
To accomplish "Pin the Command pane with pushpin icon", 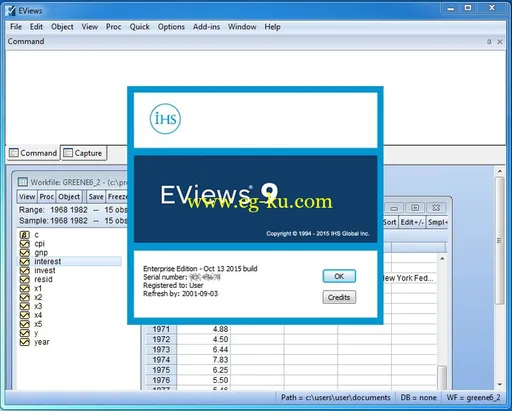I will coord(489,42).
